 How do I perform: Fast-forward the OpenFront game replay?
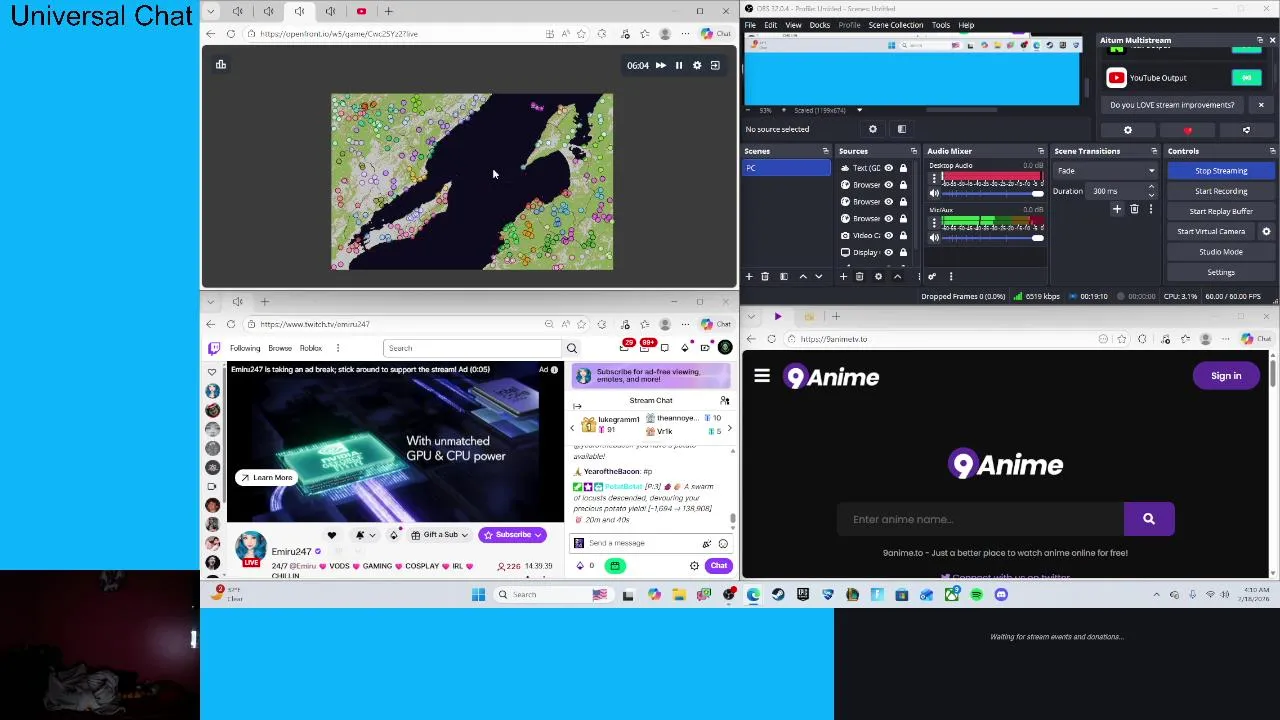660,65
